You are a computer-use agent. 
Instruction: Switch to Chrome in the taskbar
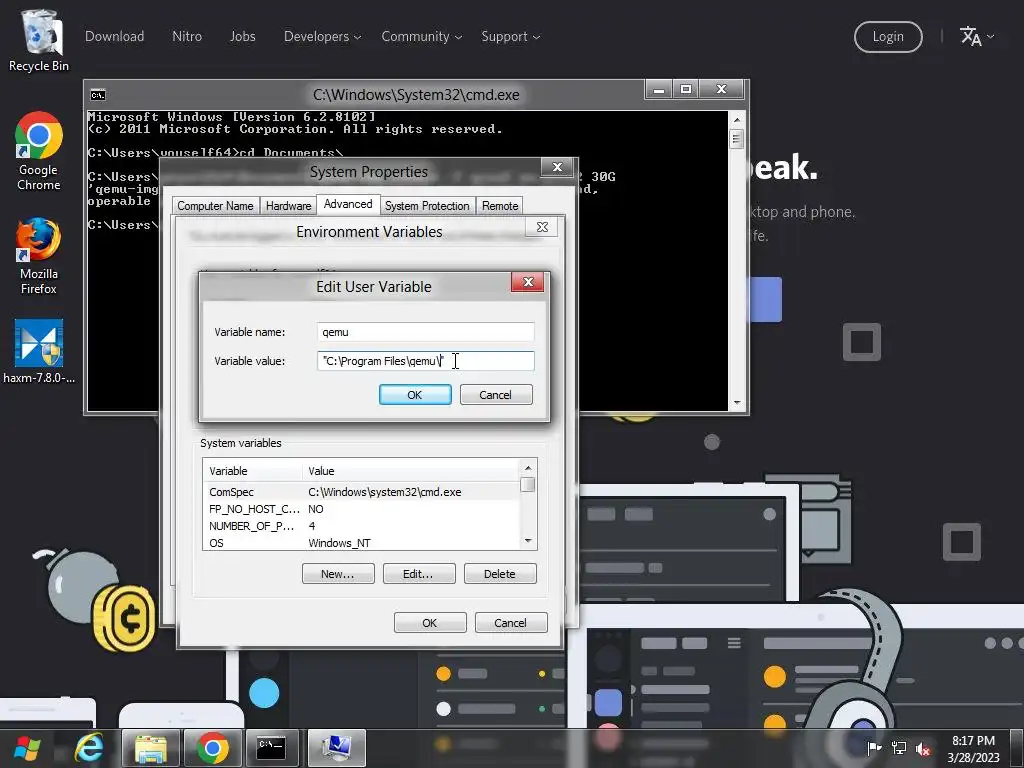click(212, 748)
